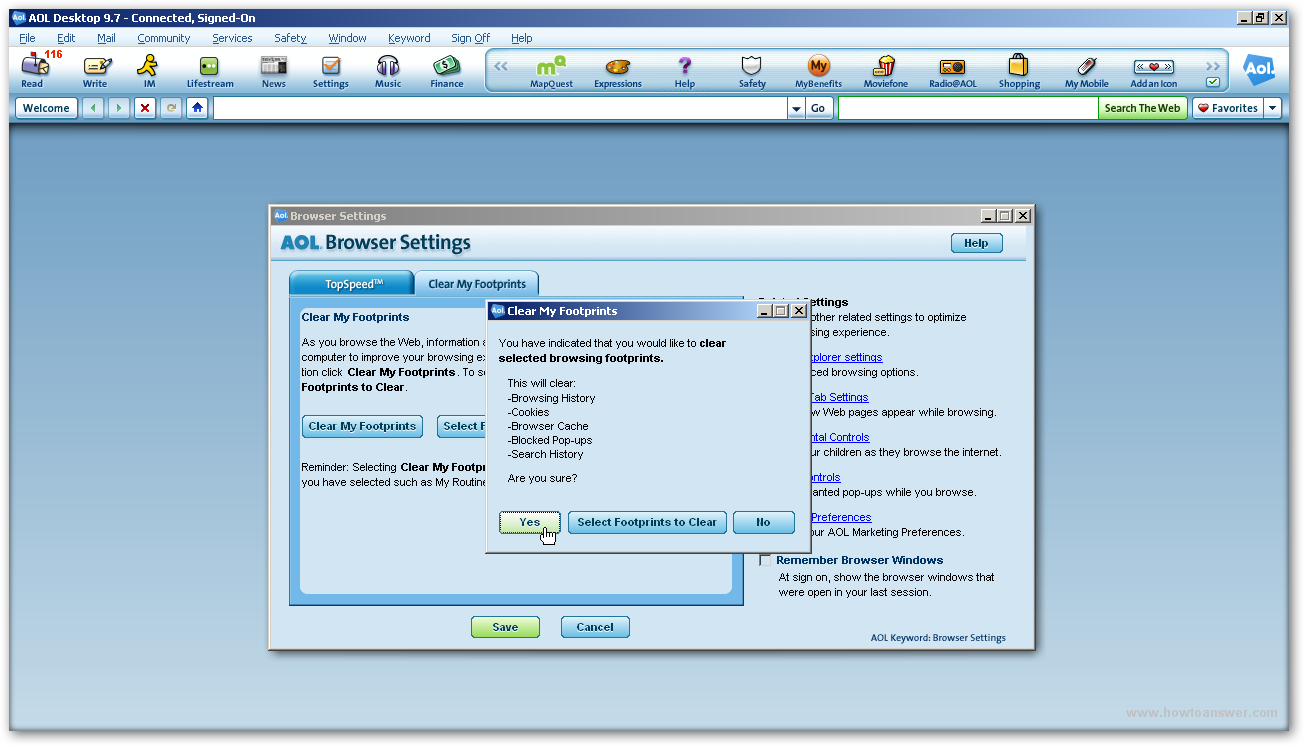Viewport: 1304px width, 746px height.
Task: Expand the Favorites dropdown arrow
Action: click(1272, 108)
